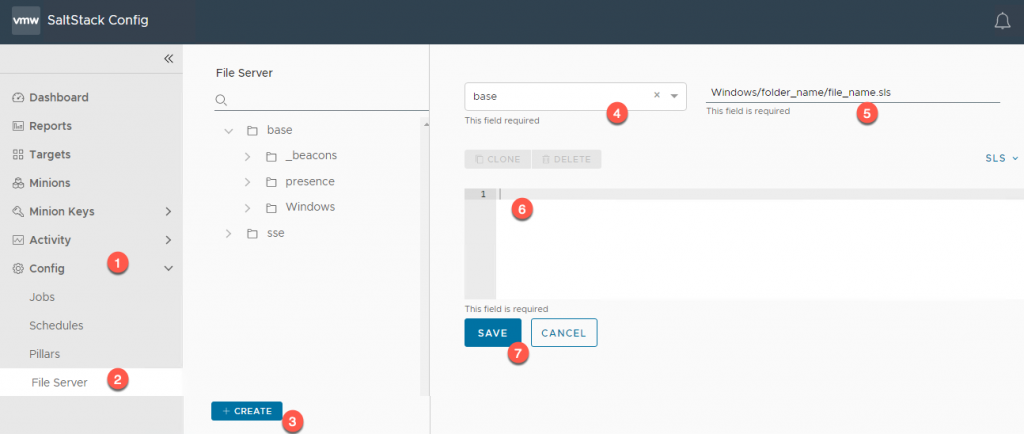The width and height of the screenshot is (1024, 434).
Task: Open Minions page
Action: click(50, 183)
